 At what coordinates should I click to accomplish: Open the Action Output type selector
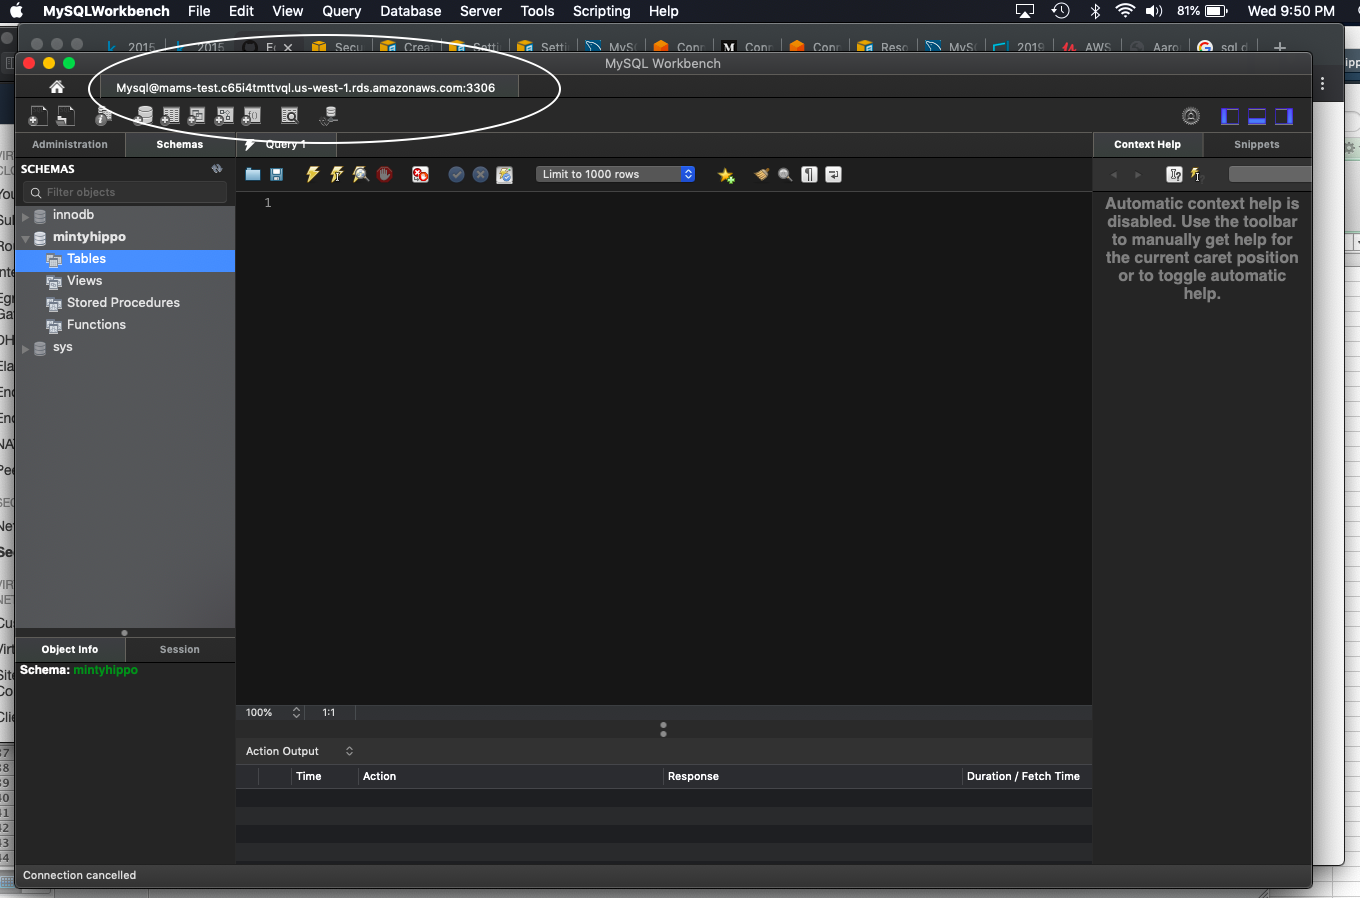300,751
